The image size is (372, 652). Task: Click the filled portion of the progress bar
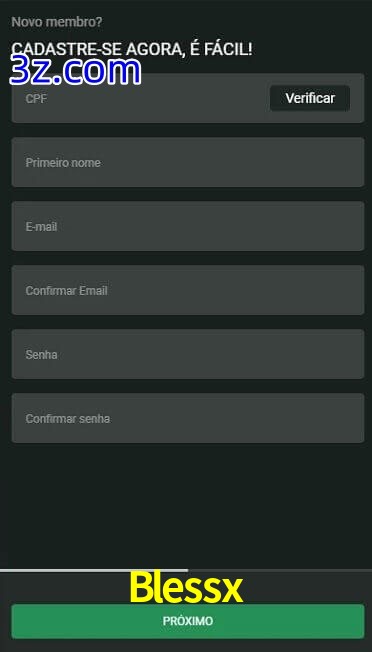click(x=94, y=570)
